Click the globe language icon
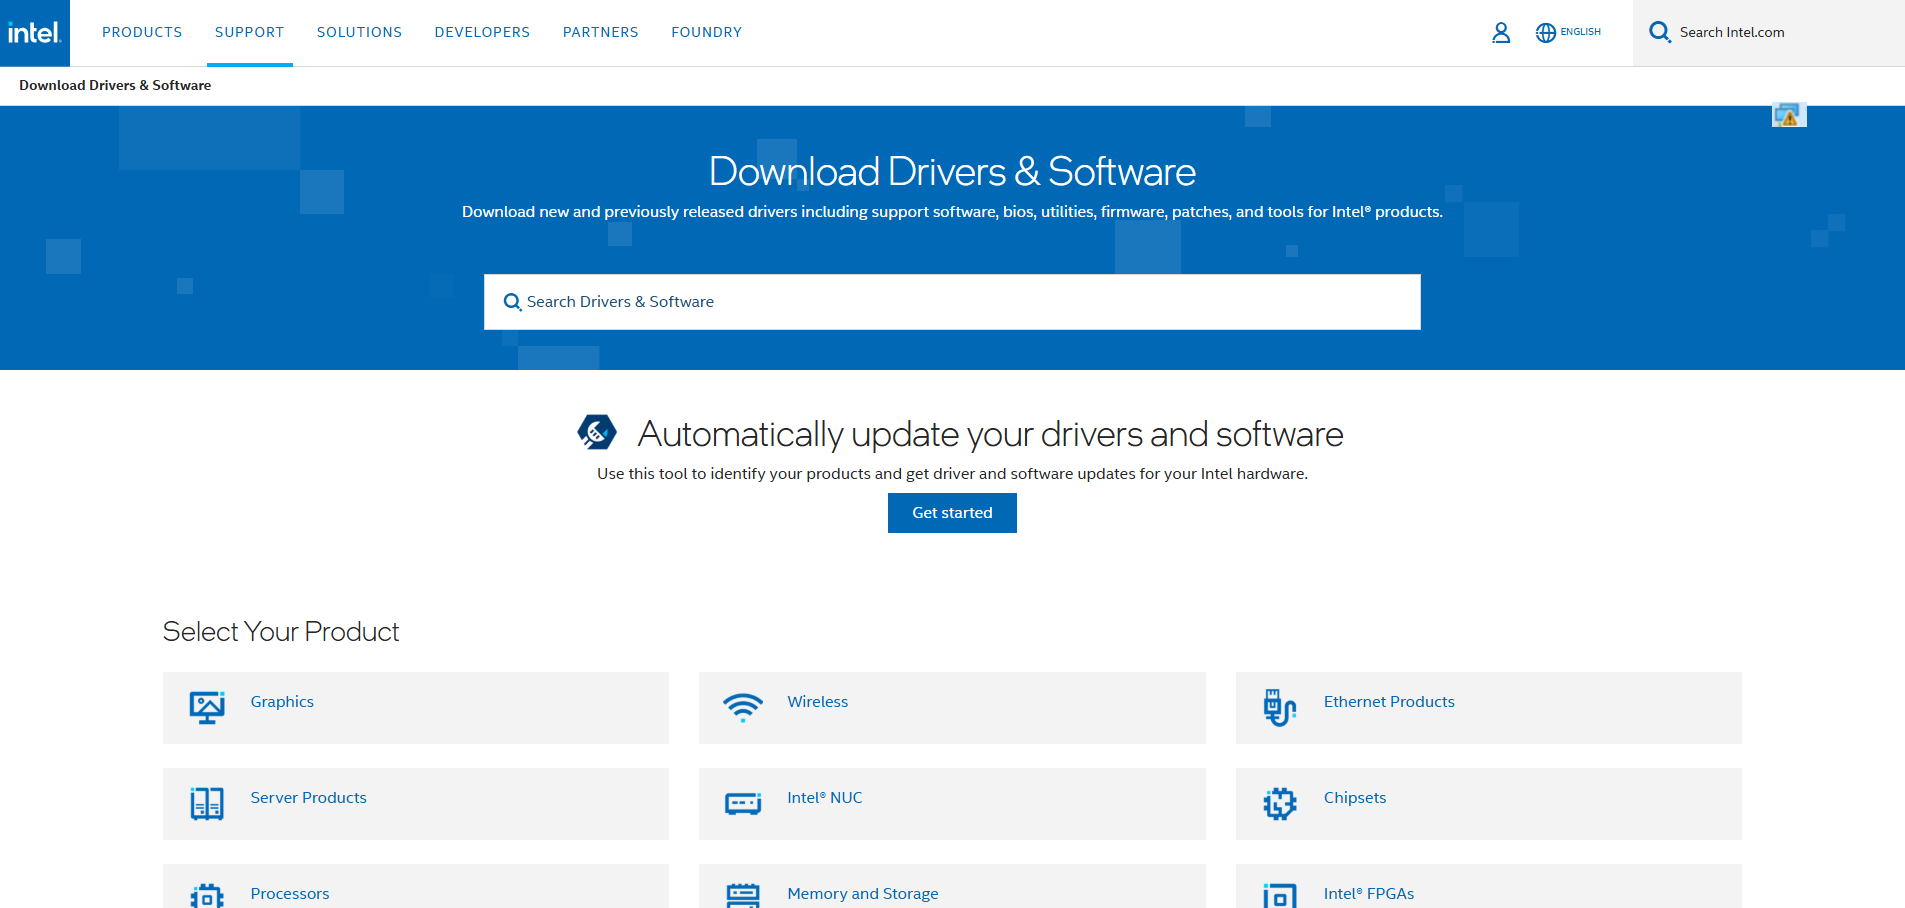The image size is (1905, 908). tap(1545, 33)
